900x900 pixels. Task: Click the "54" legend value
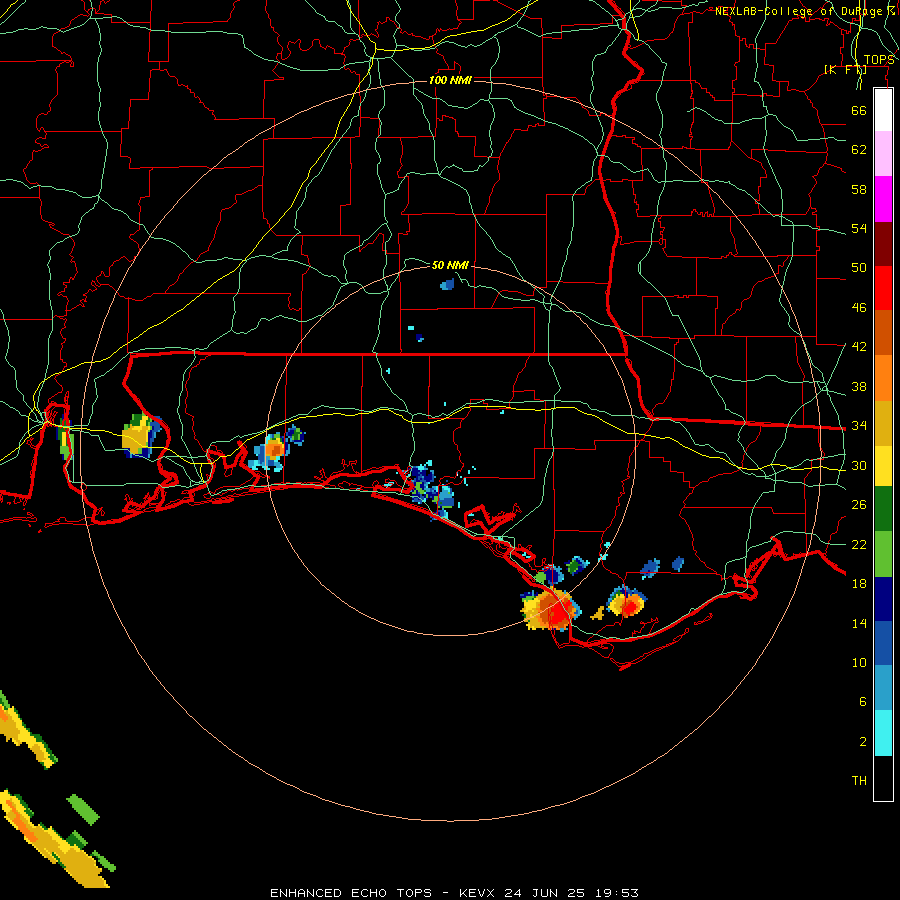pos(859,228)
